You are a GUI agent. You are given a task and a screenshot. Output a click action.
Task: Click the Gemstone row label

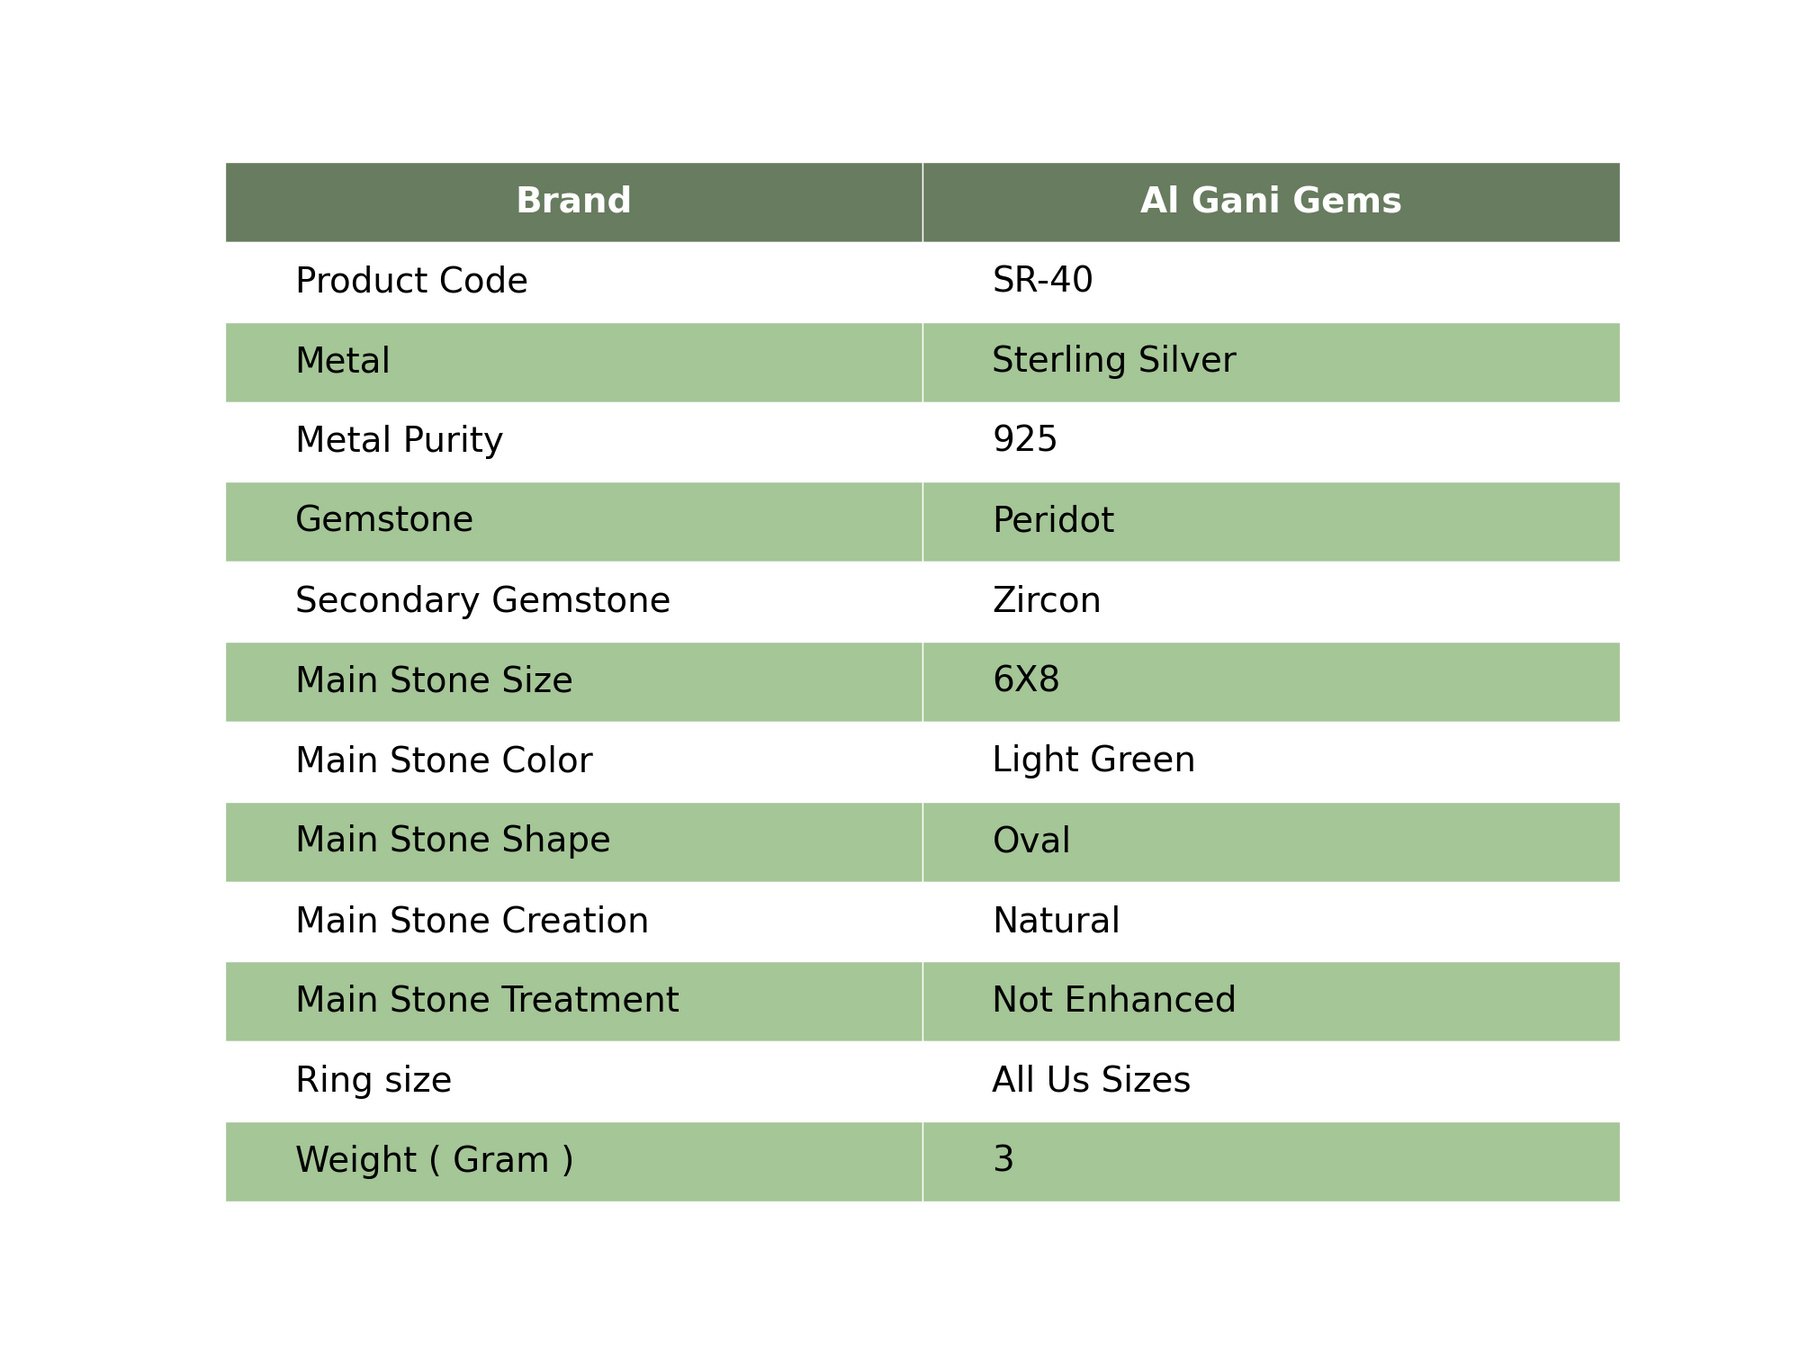coord(384,521)
